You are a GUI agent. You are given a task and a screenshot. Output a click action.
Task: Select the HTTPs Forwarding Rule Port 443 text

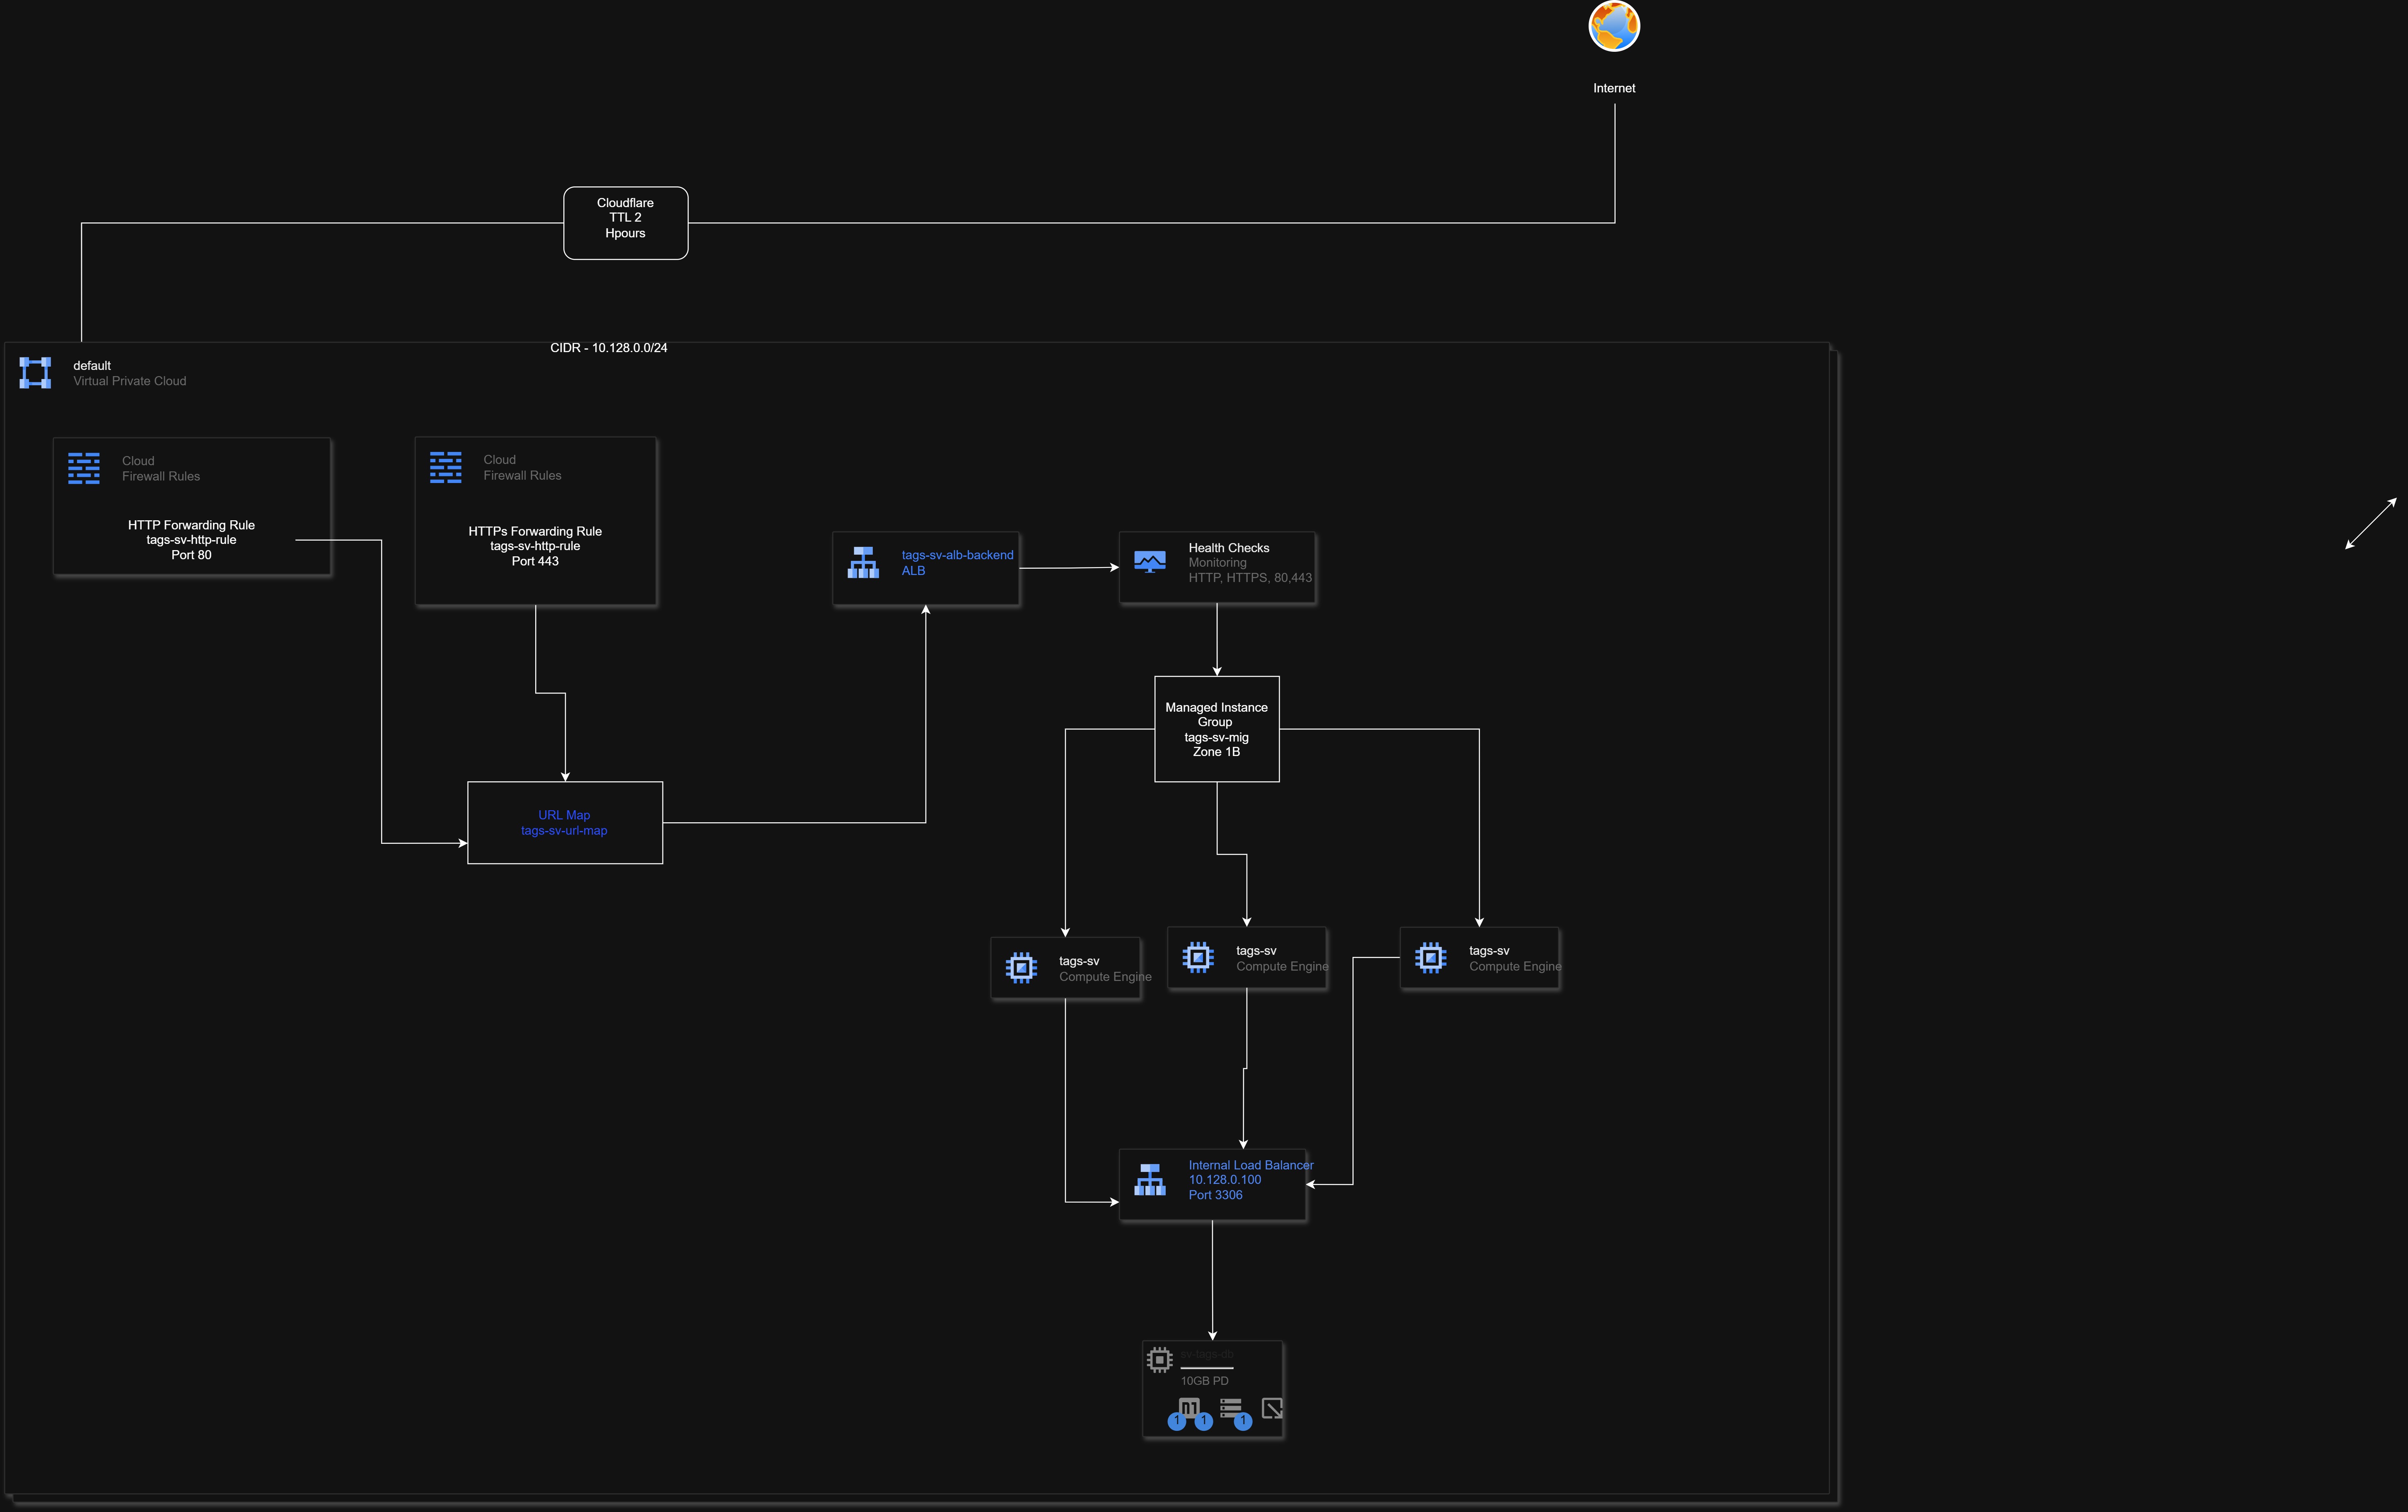click(x=535, y=546)
